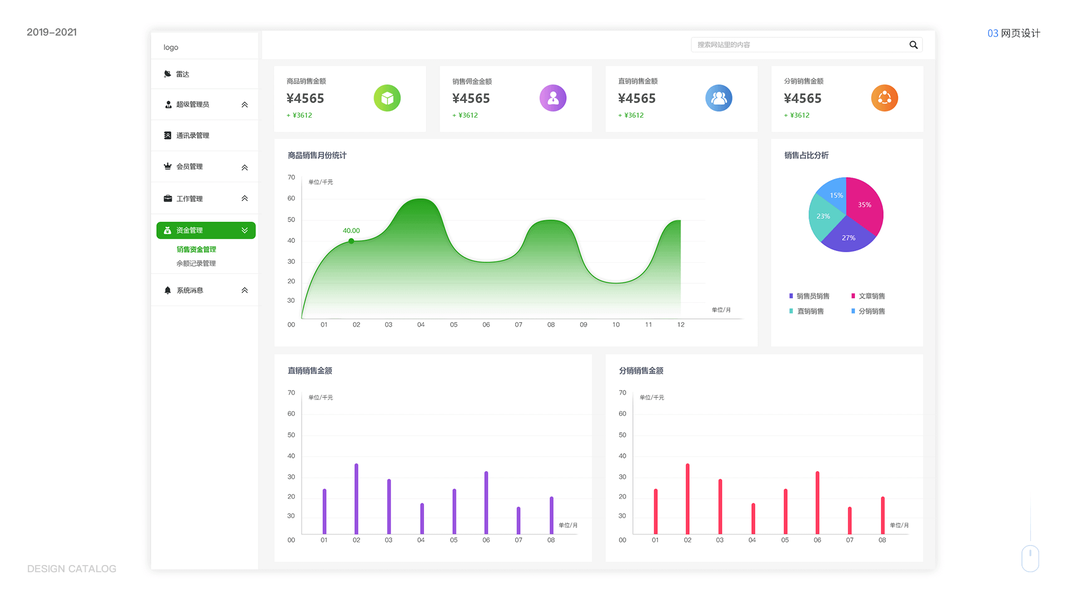Screen dimensions: 1067x600
Task: Open the 销售资金管理 submenu item
Action: (196, 250)
